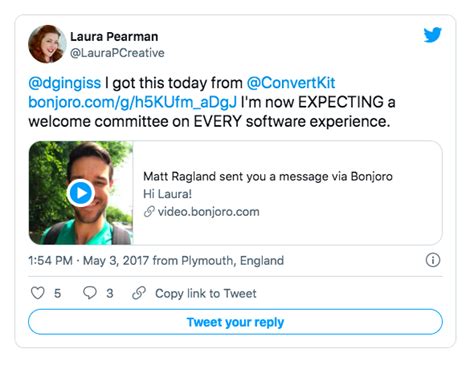Click the chain link copy icon
Screen dimensions: 474x365
coord(139,293)
